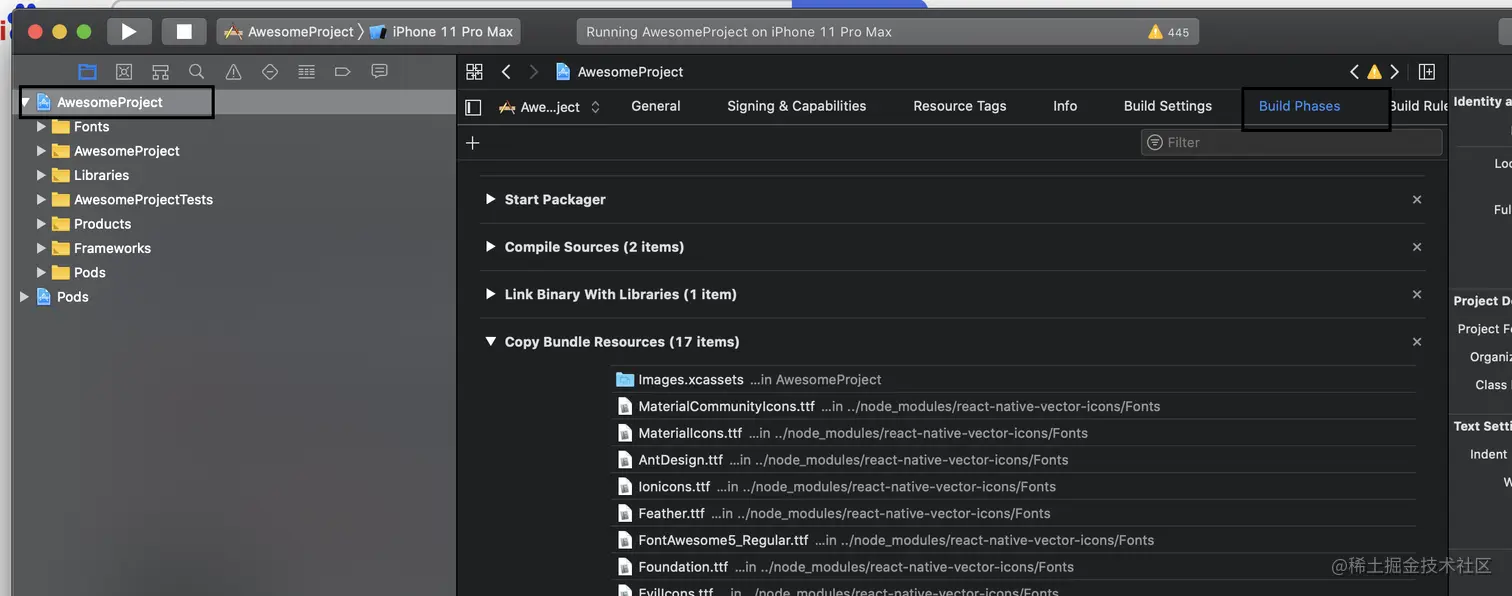Collapse the Copy Bundle Resources phase

(x=490, y=341)
